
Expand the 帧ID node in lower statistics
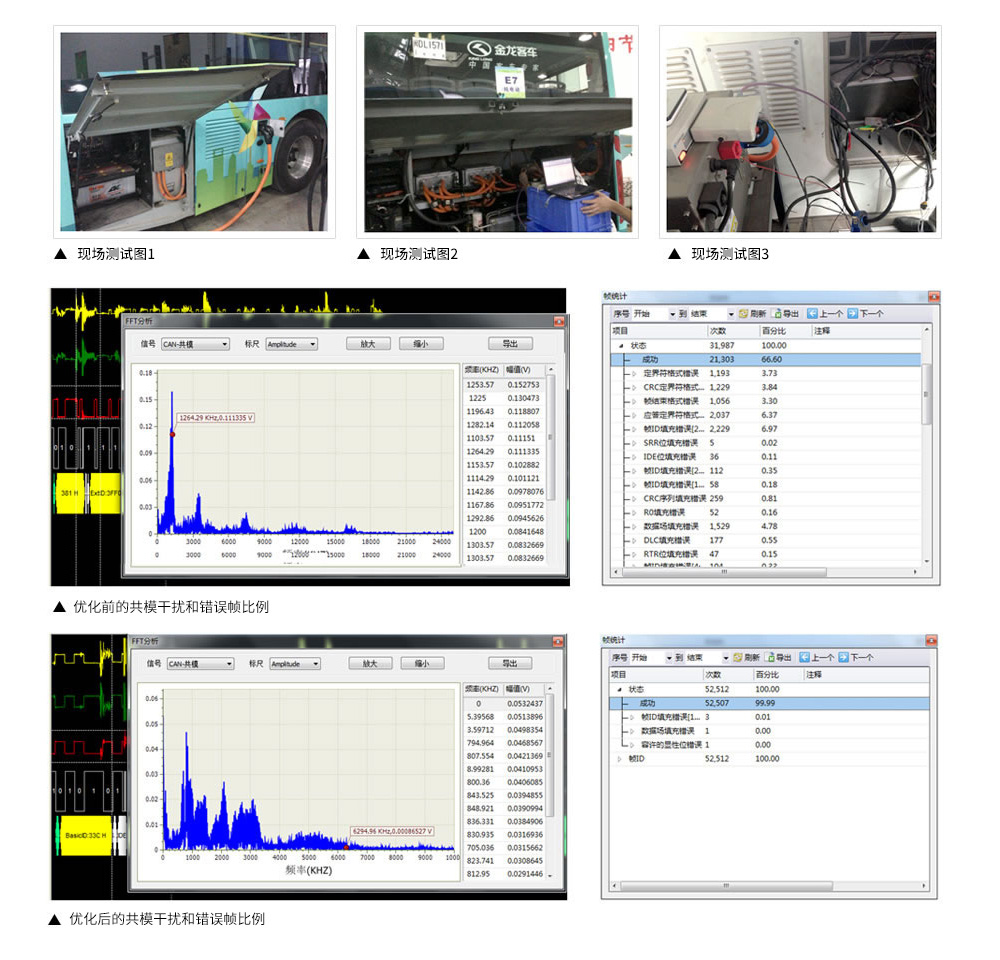pyautogui.click(x=619, y=759)
